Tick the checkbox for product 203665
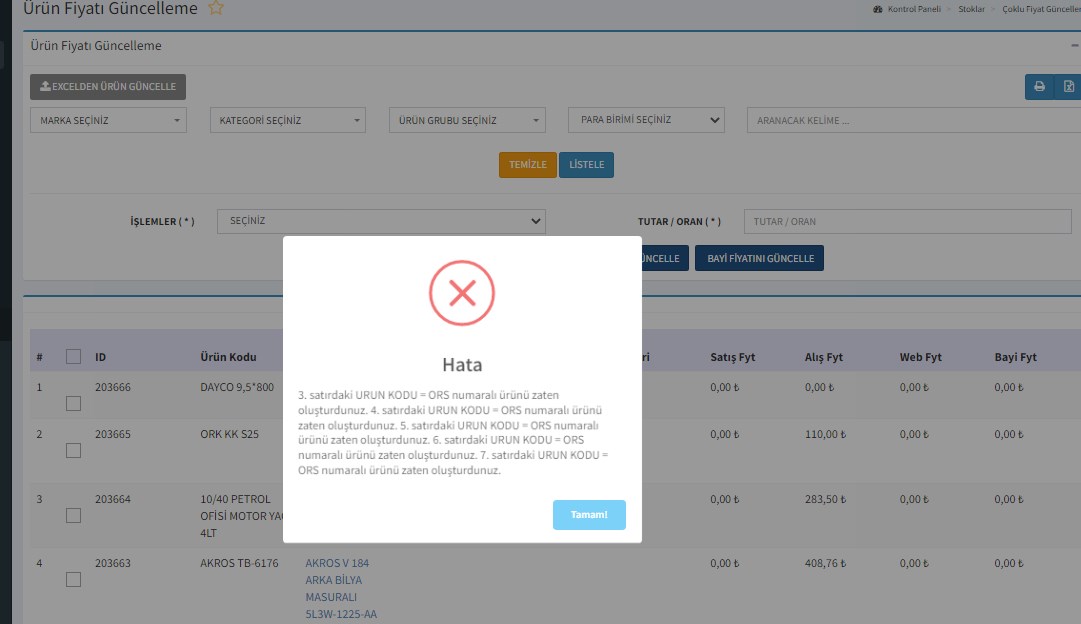Screen dimensions: 1081x624 point(73,451)
